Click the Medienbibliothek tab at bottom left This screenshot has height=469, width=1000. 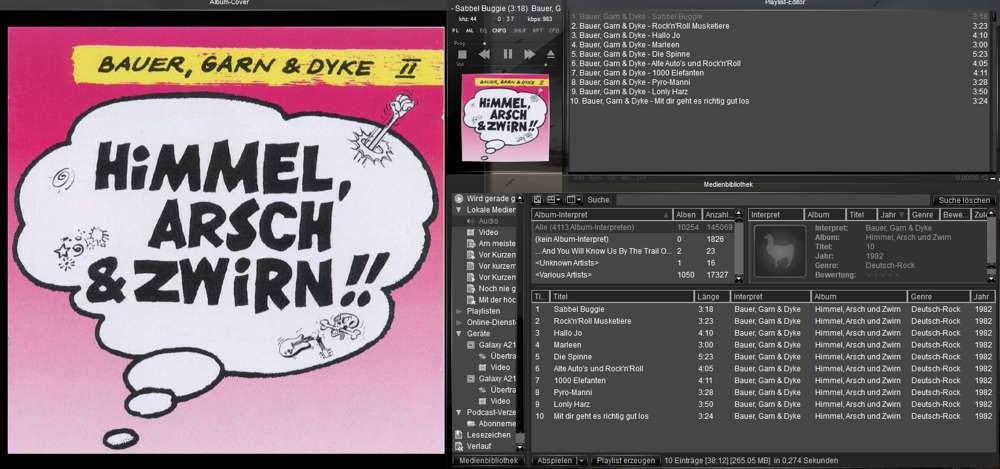click(x=488, y=460)
